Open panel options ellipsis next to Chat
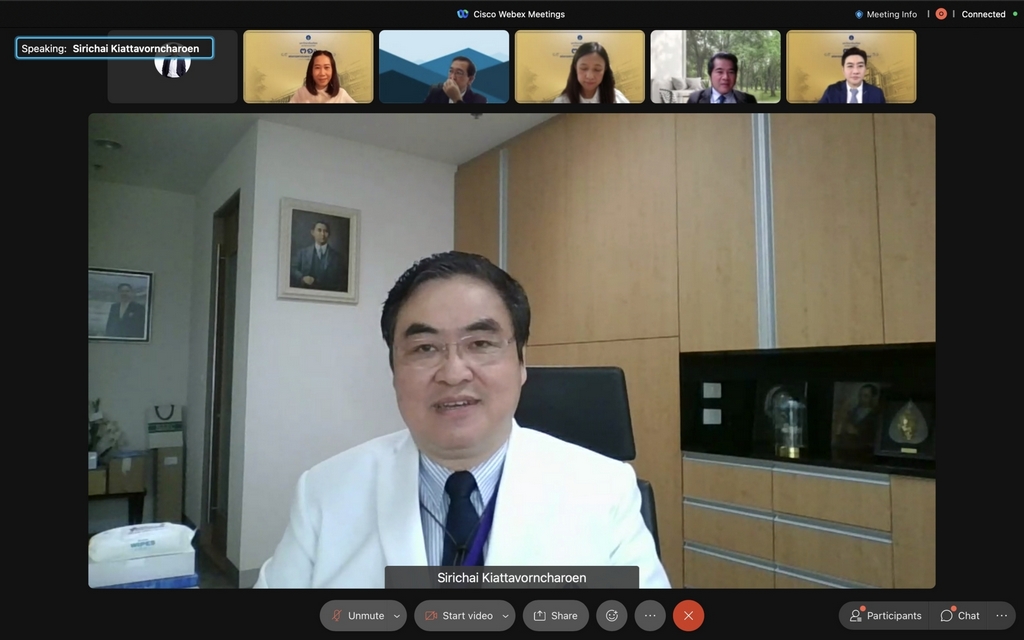Image resolution: width=1024 pixels, height=640 pixels. pyautogui.click(x=1001, y=616)
